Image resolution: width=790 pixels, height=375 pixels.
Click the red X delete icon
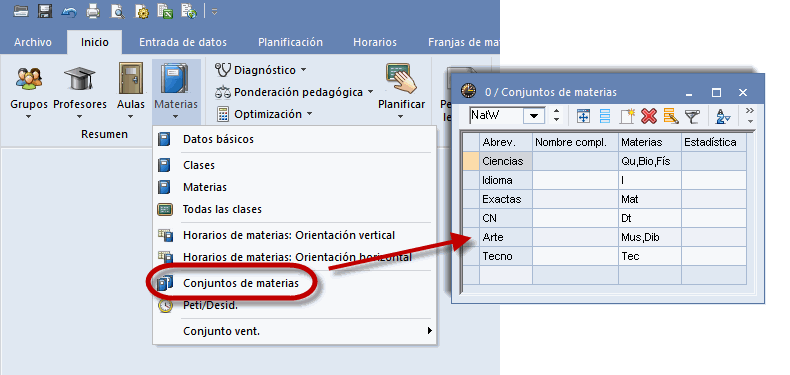649,116
